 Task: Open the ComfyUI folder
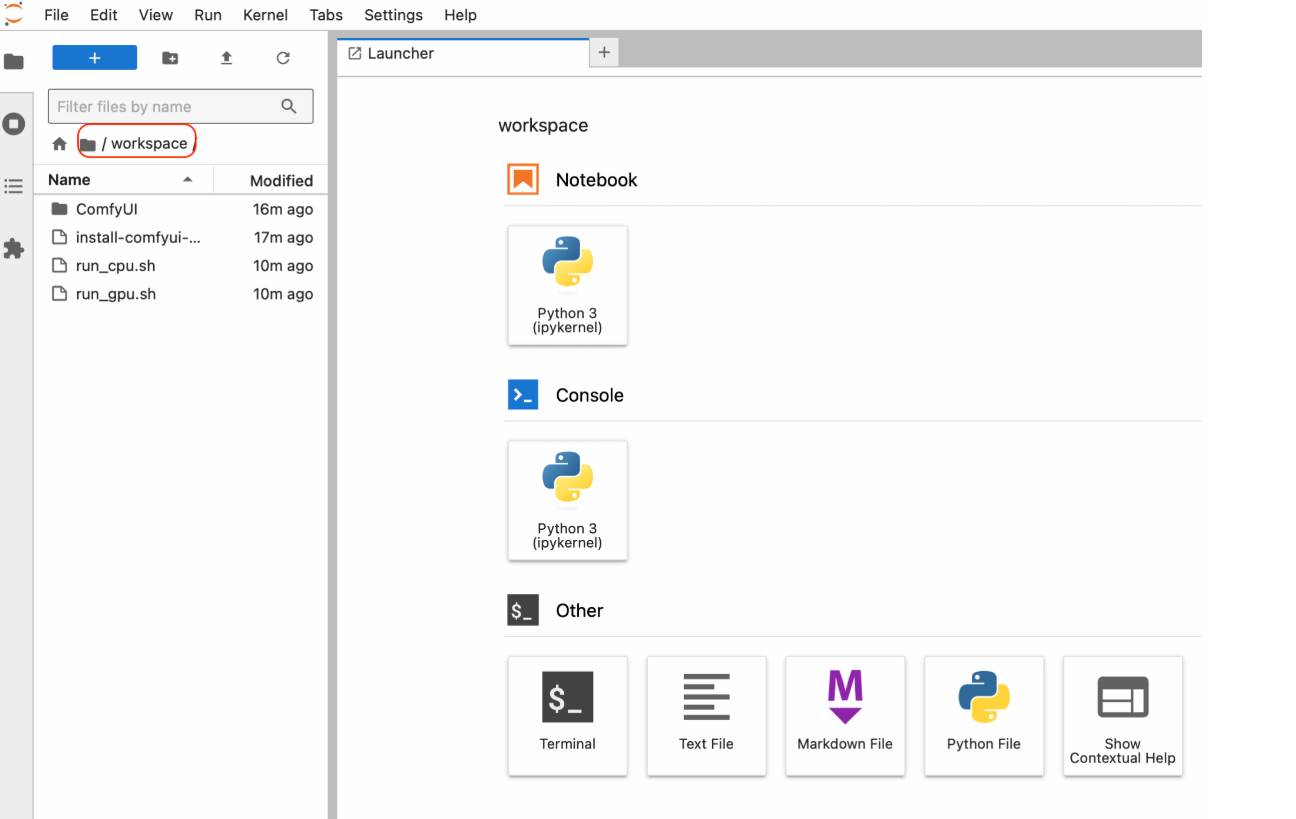[x=106, y=209]
